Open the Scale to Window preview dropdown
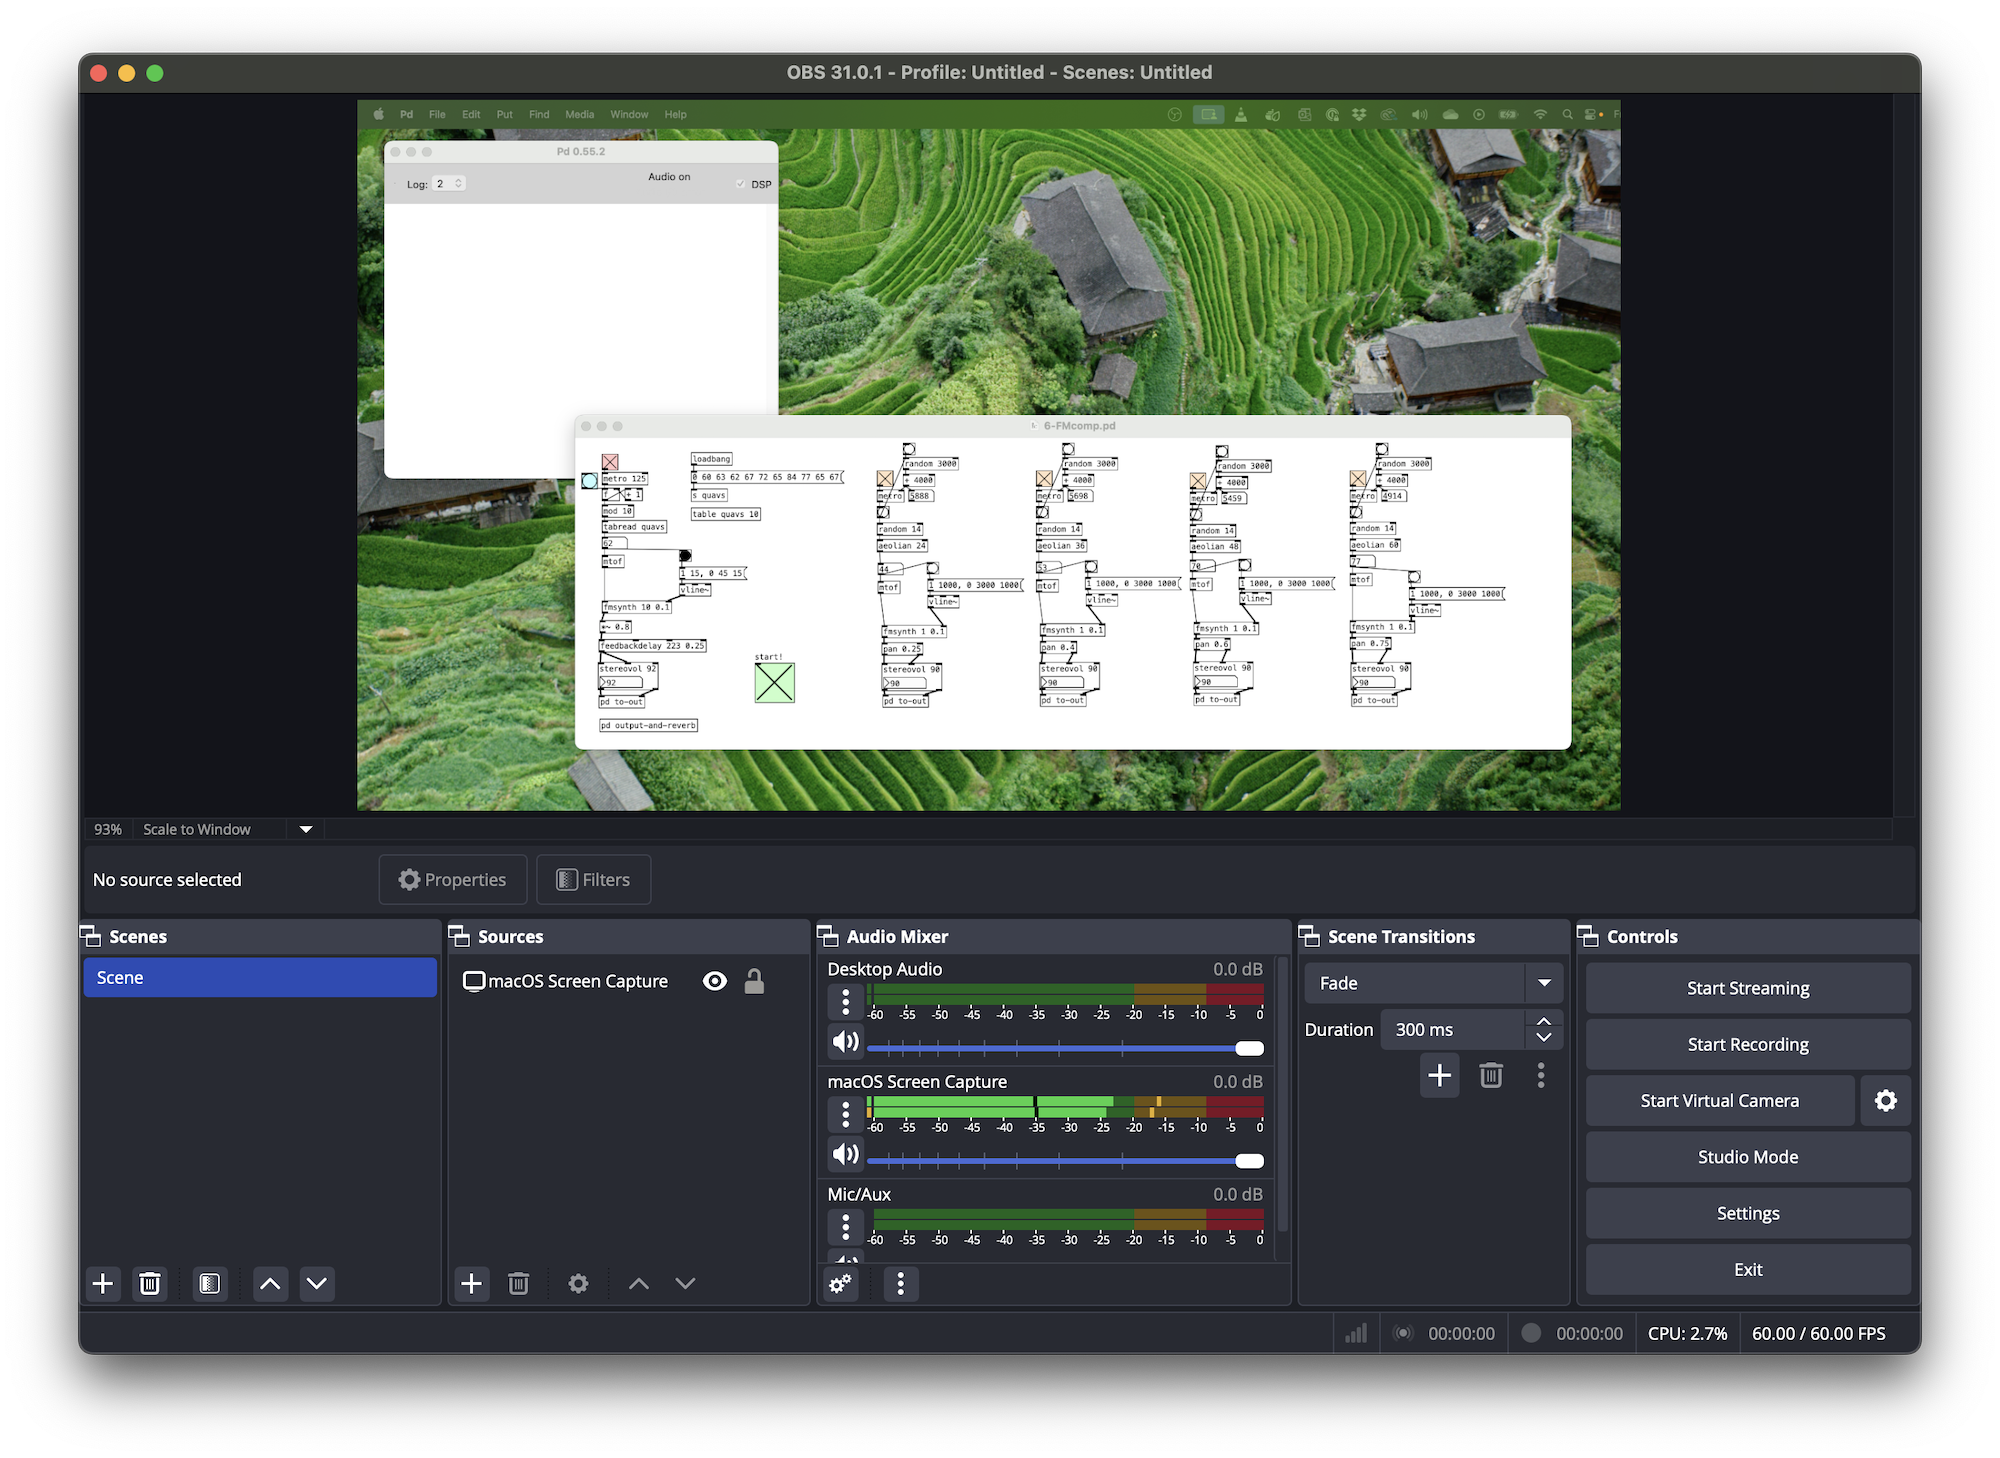2000x1458 pixels. point(305,829)
